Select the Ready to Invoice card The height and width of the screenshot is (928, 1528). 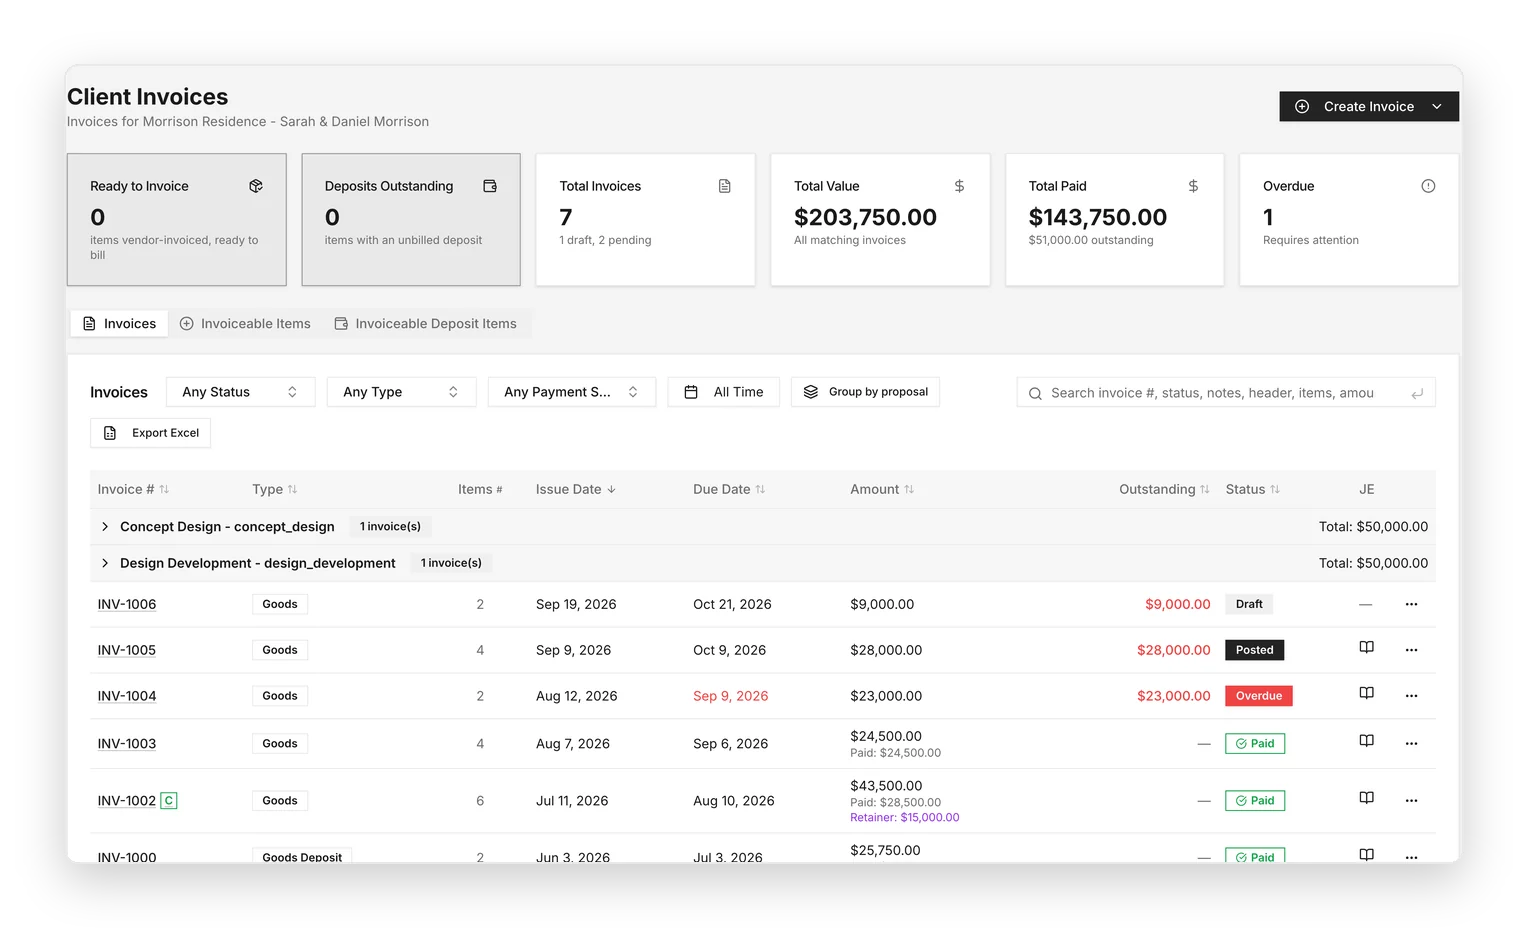tap(177, 220)
